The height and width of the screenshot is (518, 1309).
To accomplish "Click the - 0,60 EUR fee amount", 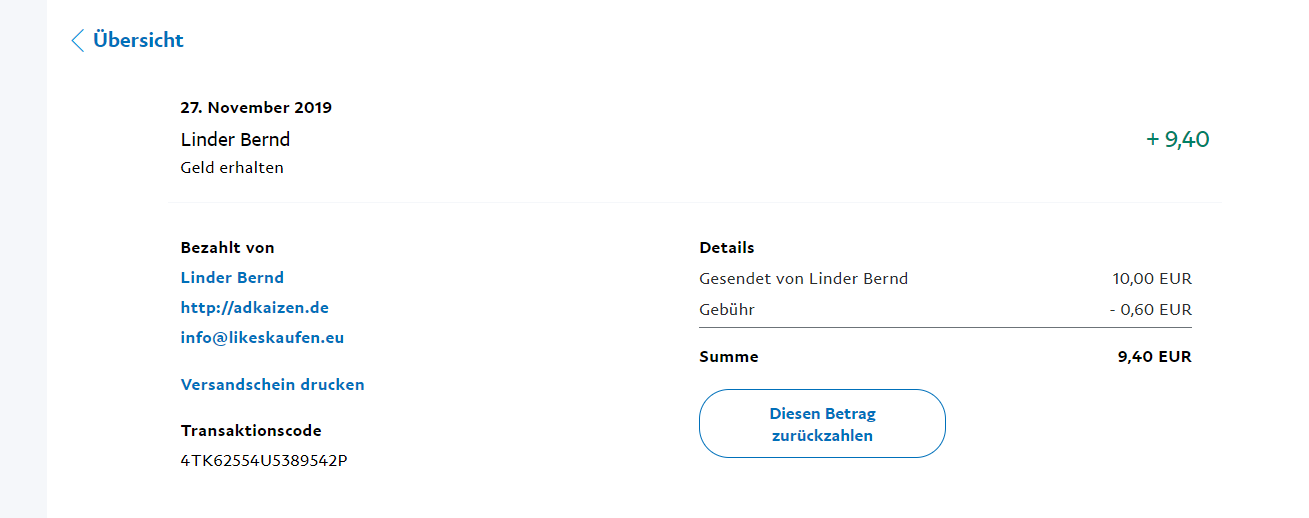I will [x=1150, y=310].
